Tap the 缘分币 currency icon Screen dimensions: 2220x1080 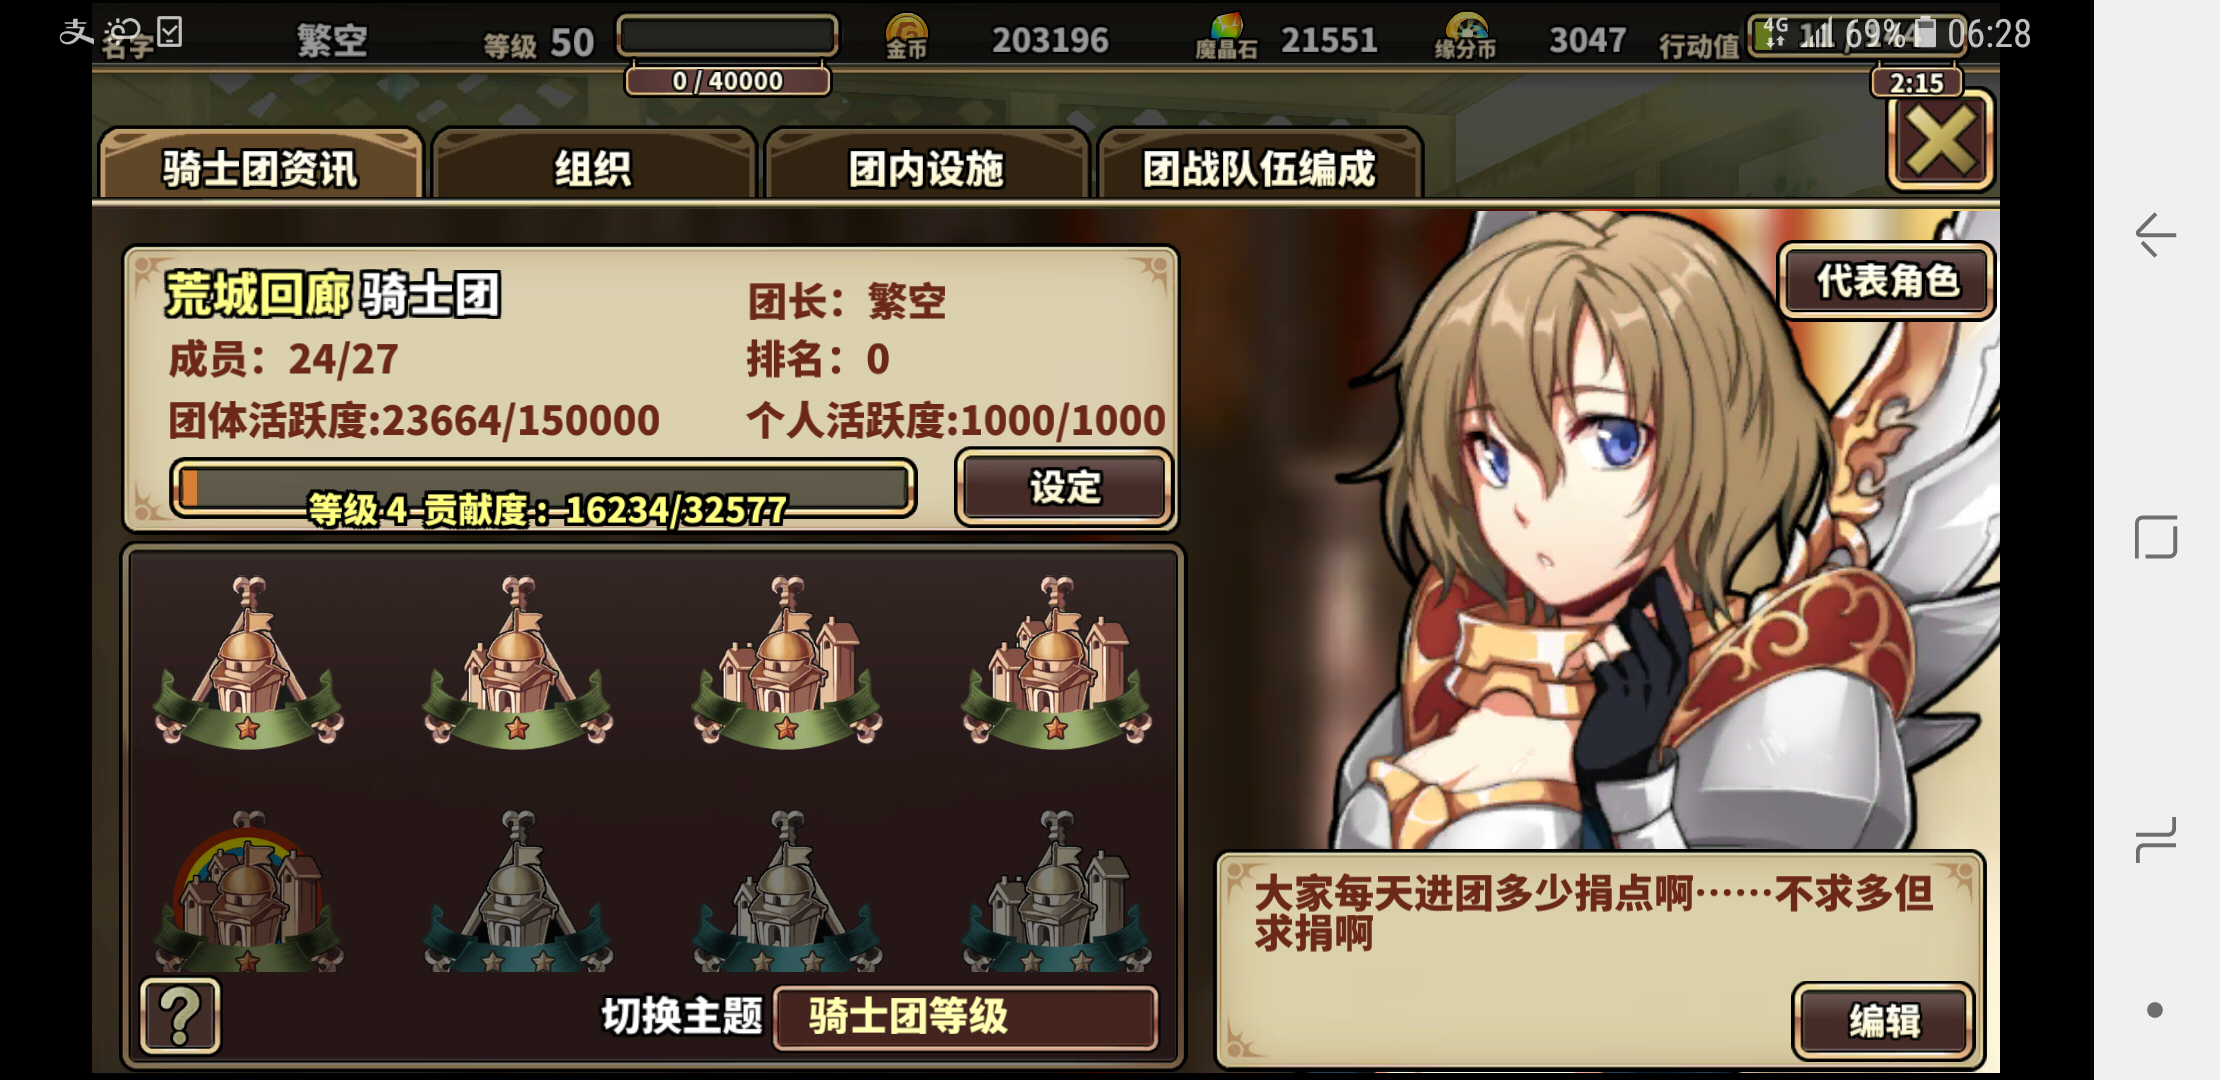(1466, 37)
